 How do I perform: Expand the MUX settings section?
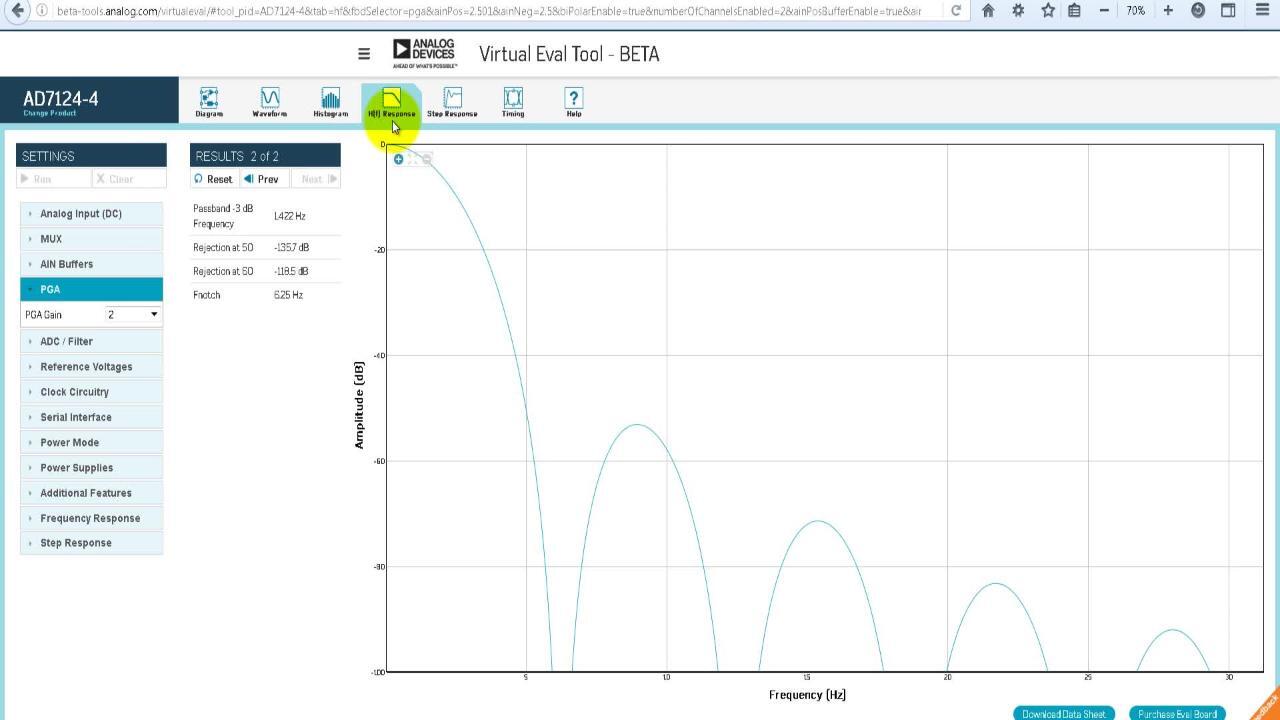pyautogui.click(x=91, y=239)
